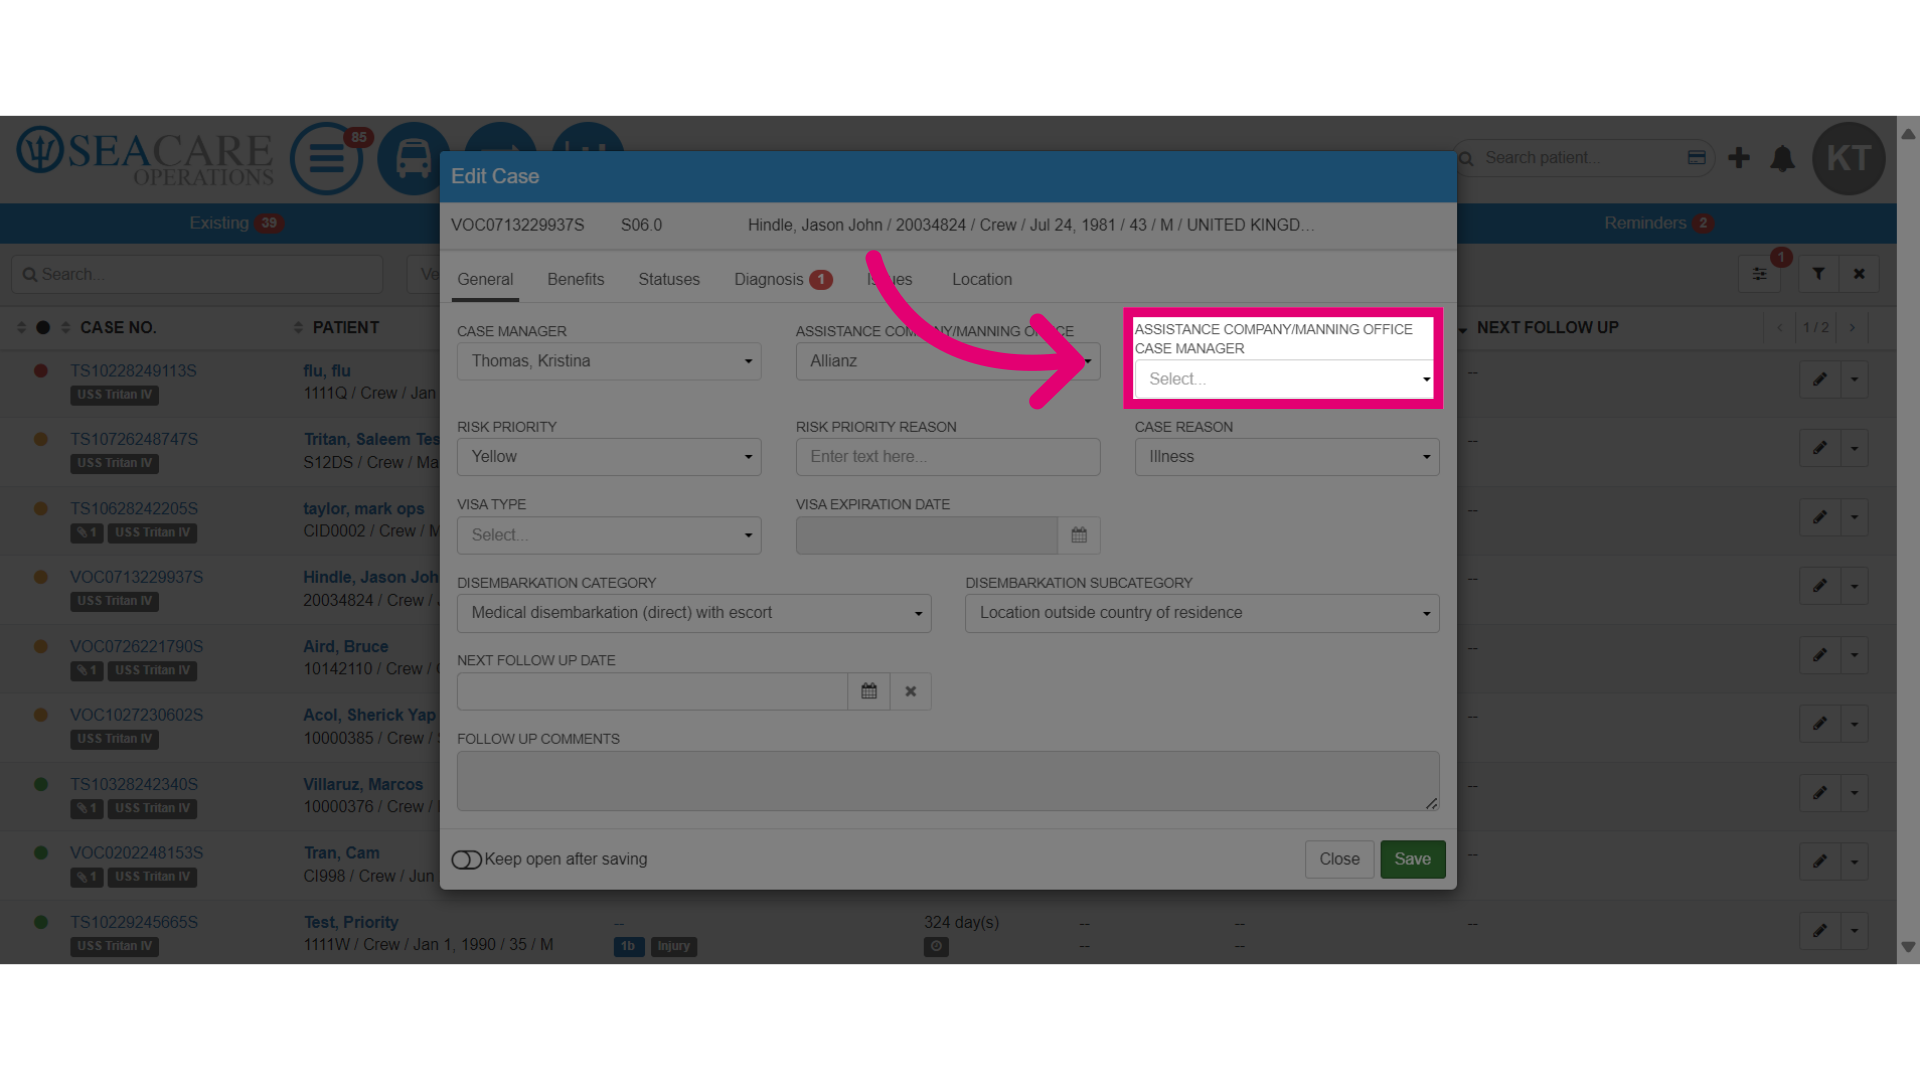Sort by the PATIENT column header

click(345, 328)
